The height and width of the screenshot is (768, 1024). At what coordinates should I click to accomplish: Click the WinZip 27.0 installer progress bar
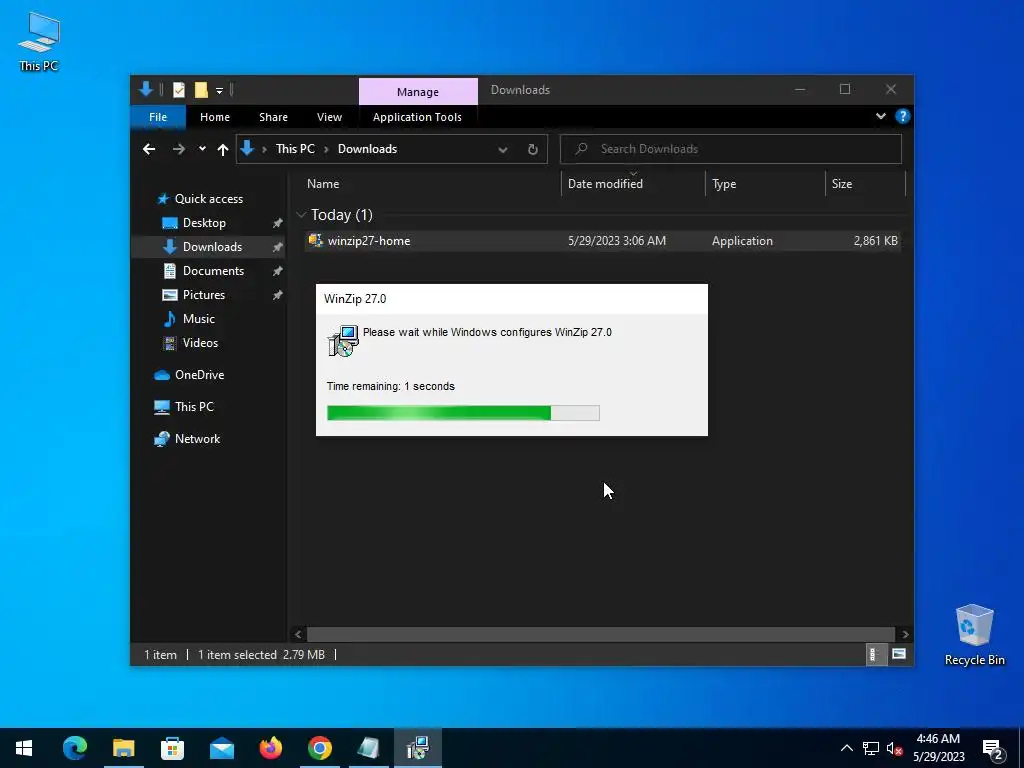(463, 413)
